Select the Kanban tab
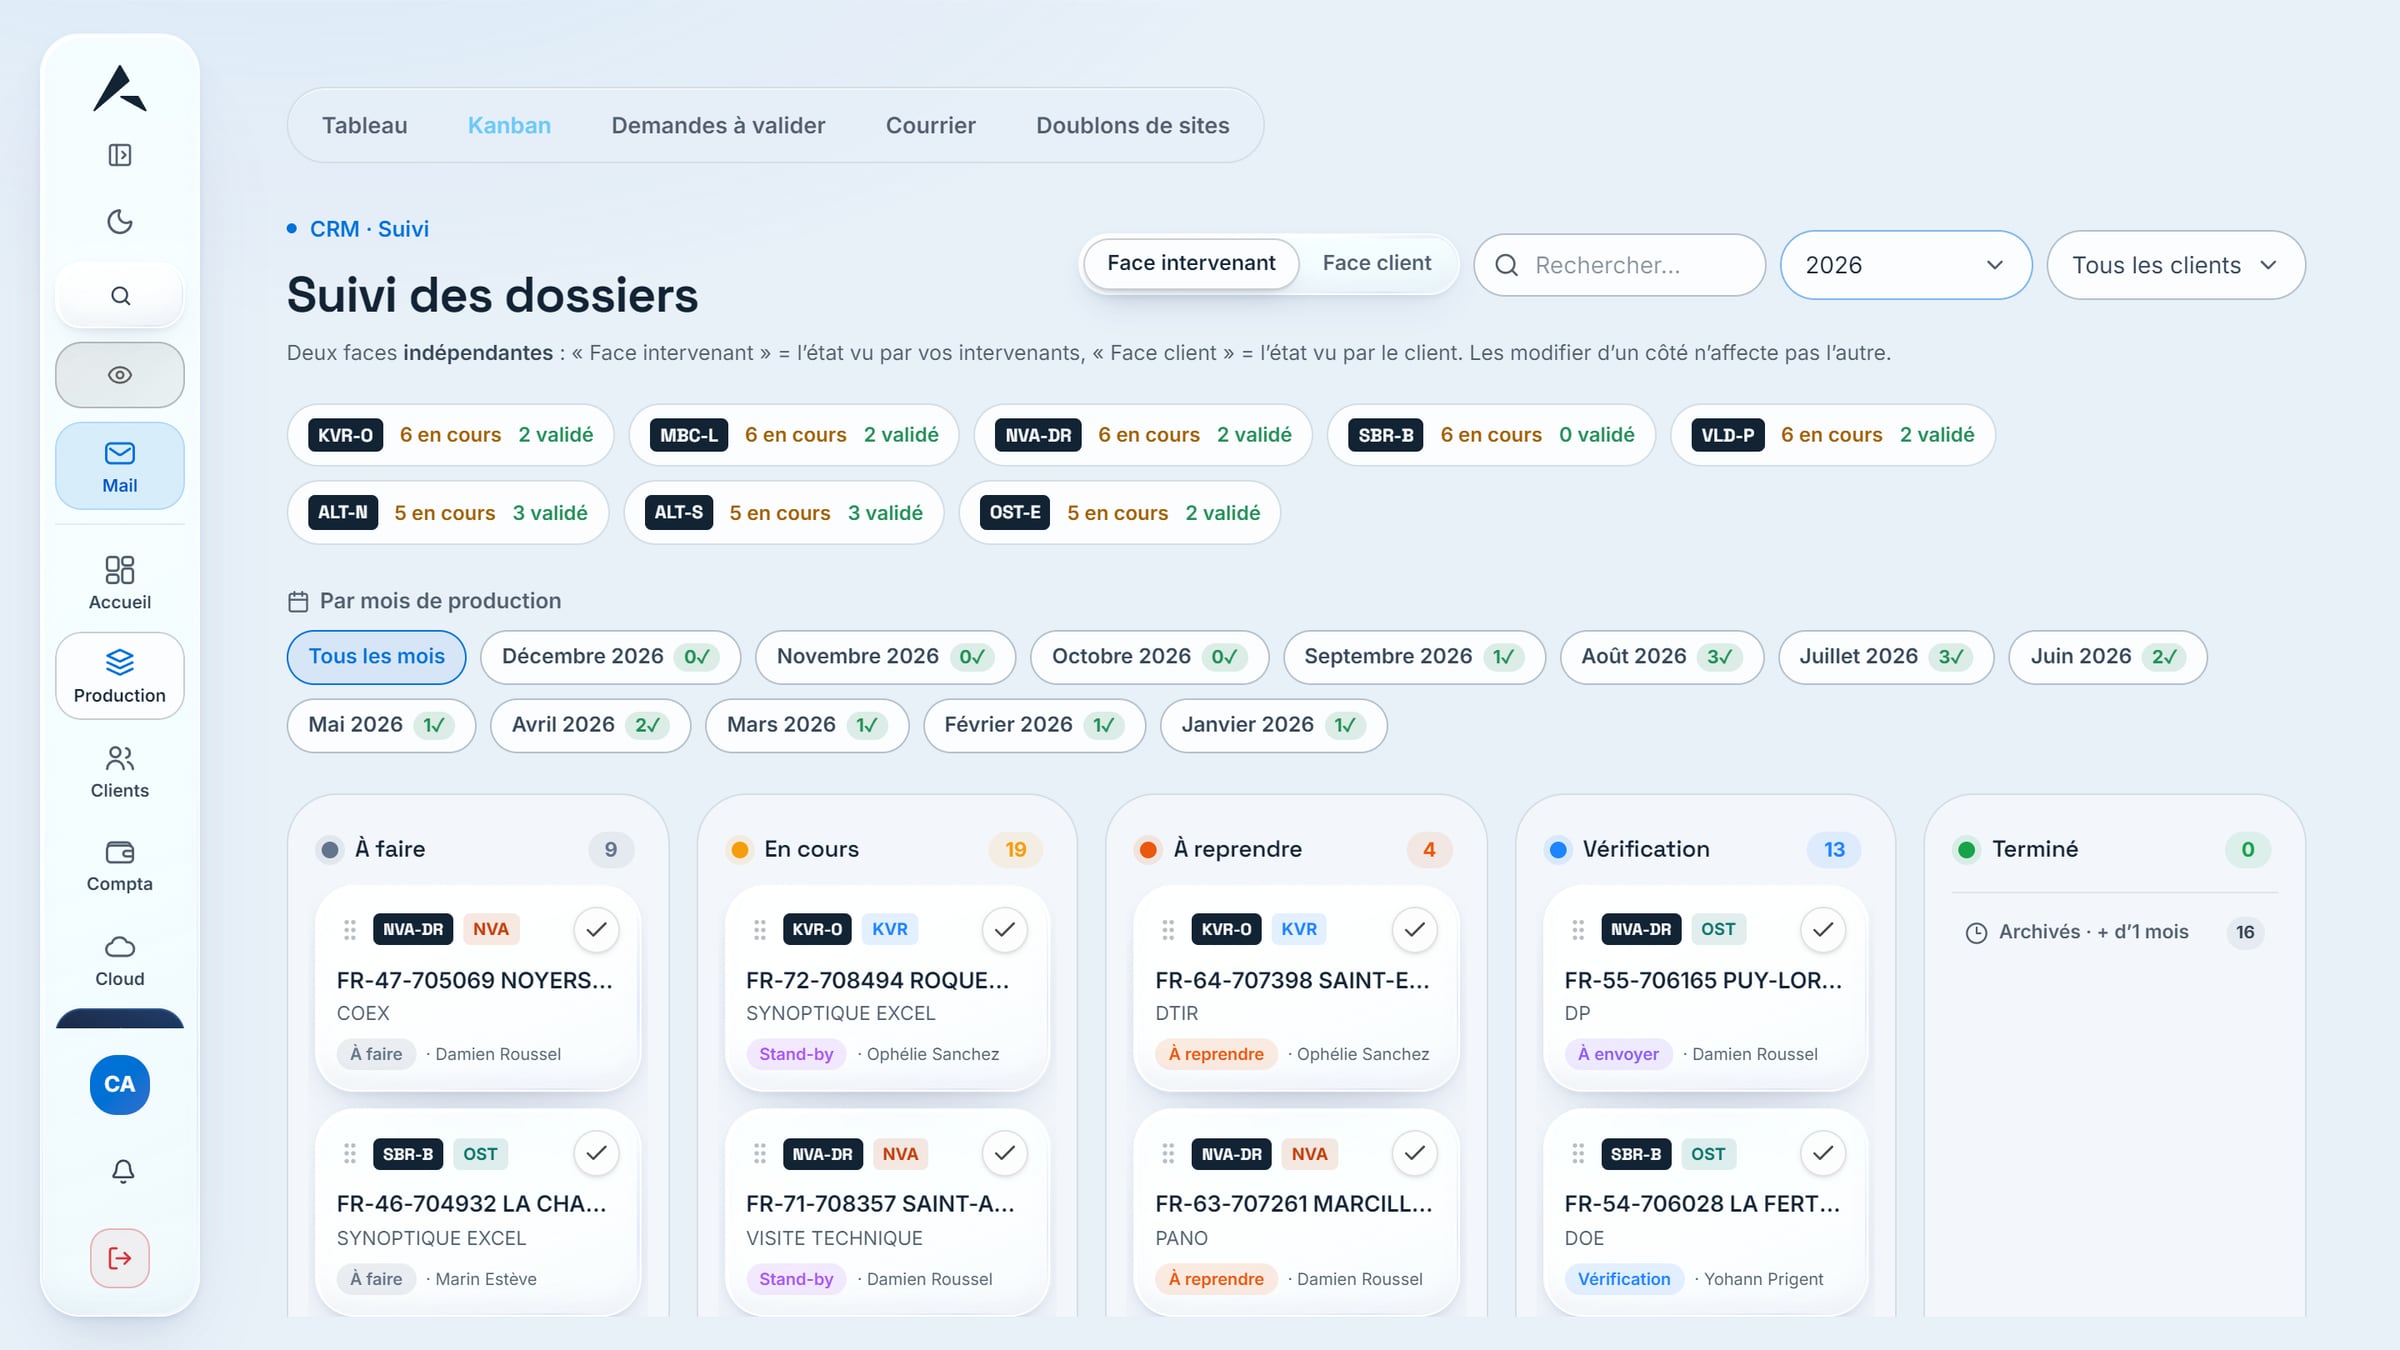Image resolution: width=2400 pixels, height=1350 pixels. [x=509, y=125]
